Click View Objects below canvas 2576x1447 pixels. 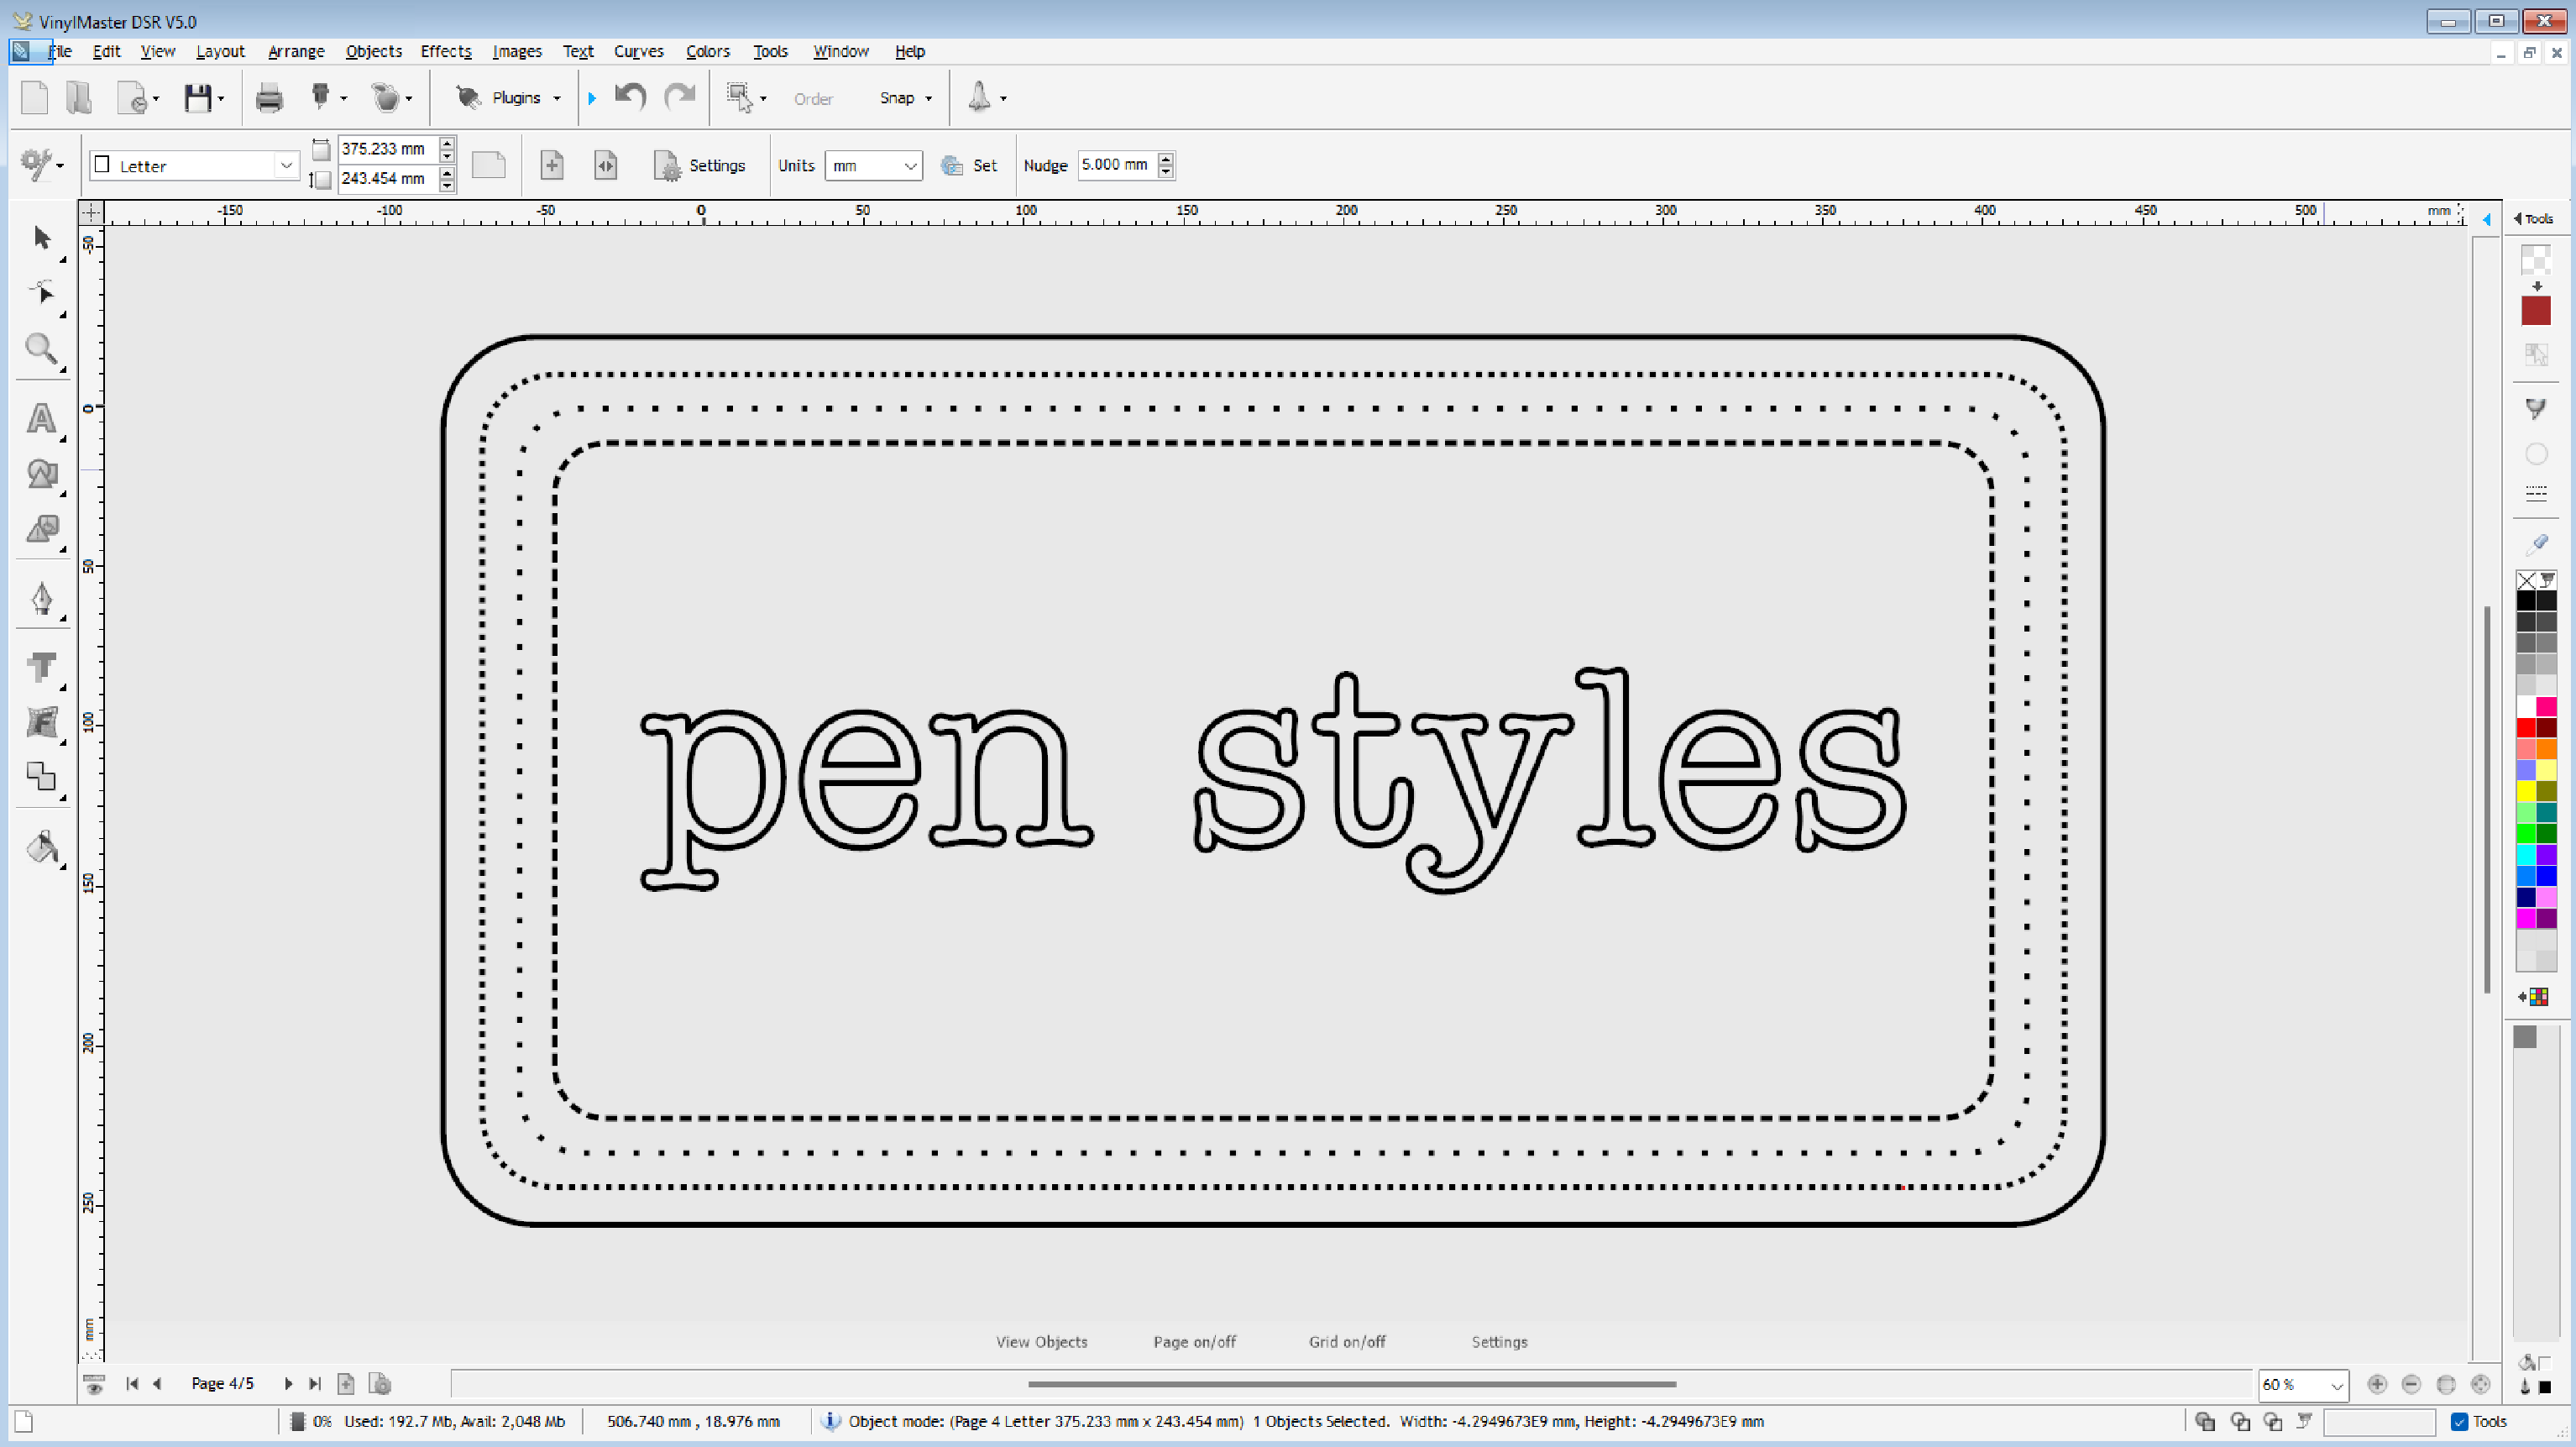1041,1342
